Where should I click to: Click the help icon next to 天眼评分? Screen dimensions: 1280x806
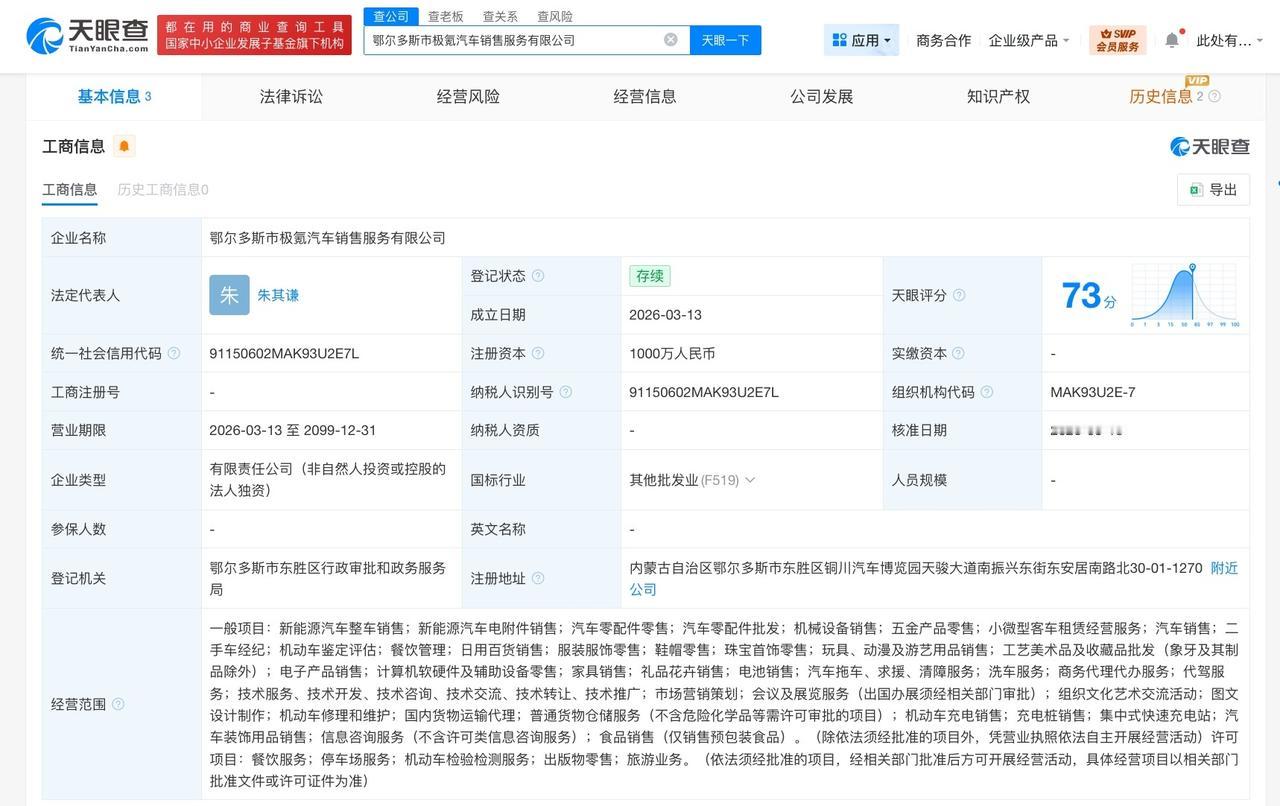pyautogui.click(x=957, y=296)
